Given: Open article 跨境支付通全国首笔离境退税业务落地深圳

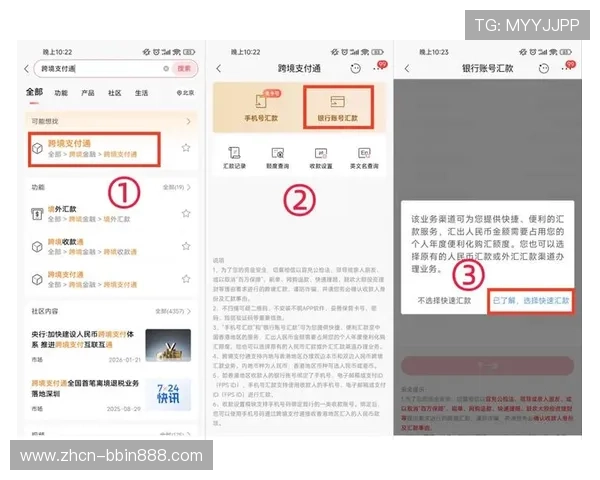Looking at the screenshot, I should [85, 388].
